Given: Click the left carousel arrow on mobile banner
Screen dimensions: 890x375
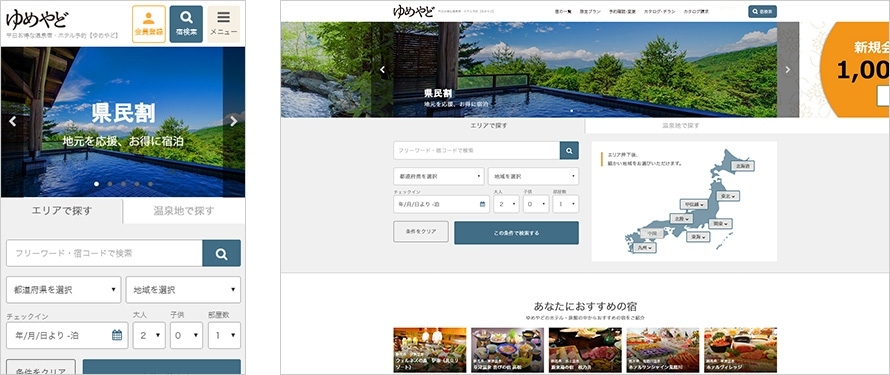Looking at the screenshot, I should tap(12, 121).
